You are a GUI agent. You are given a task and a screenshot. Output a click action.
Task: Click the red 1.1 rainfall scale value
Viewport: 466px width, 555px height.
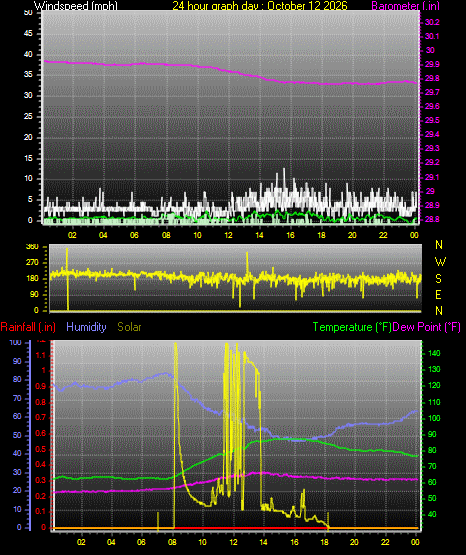[41, 355]
